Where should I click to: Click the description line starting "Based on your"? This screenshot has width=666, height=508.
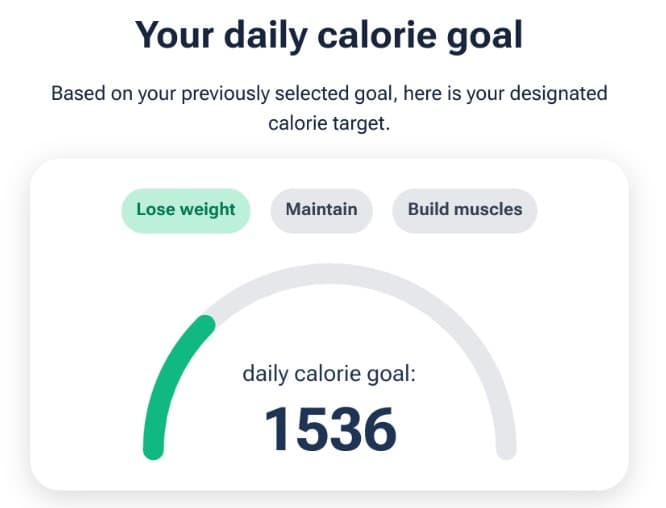coord(329,94)
